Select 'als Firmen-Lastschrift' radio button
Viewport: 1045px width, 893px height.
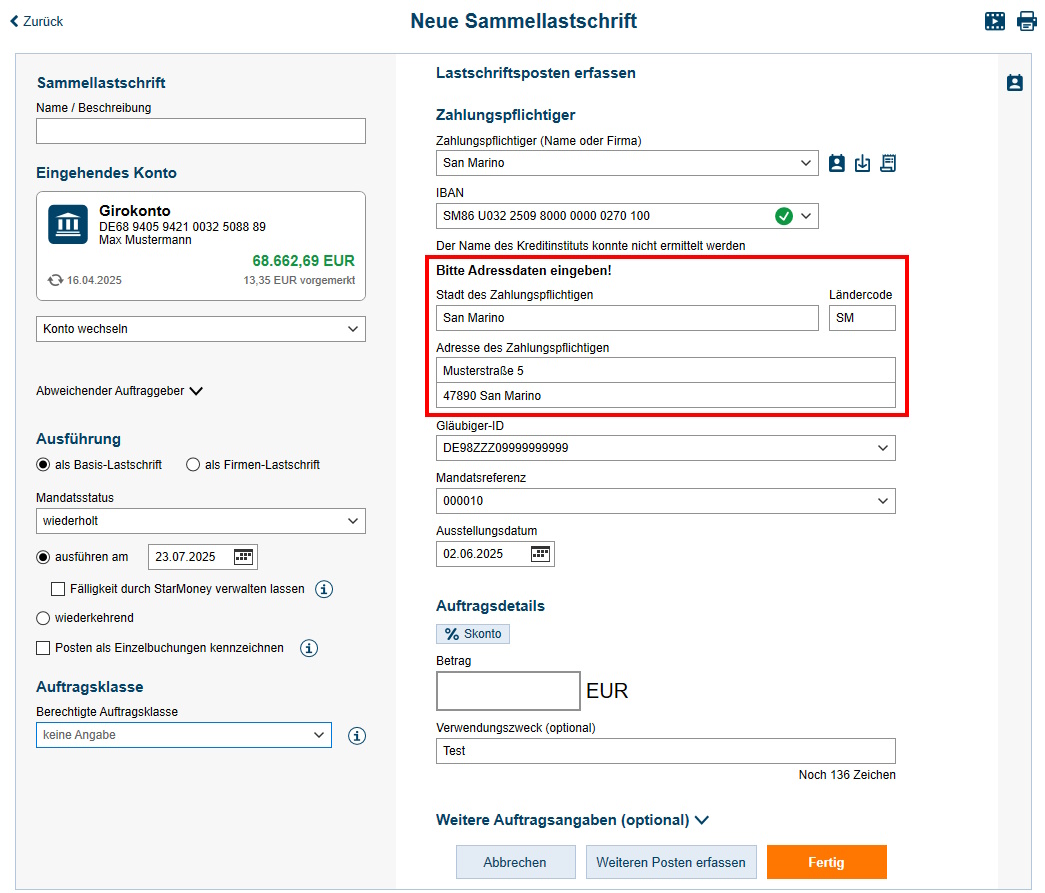193,465
